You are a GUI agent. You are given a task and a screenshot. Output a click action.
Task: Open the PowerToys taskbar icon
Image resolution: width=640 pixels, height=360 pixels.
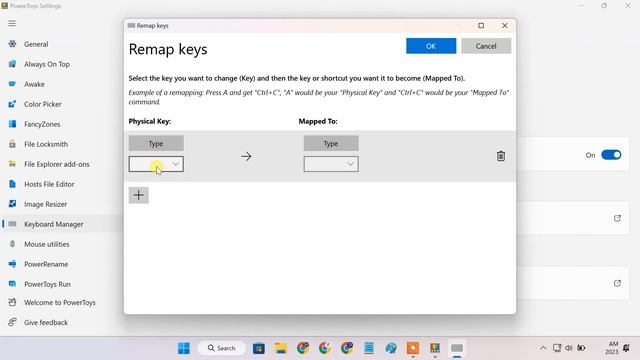point(435,348)
